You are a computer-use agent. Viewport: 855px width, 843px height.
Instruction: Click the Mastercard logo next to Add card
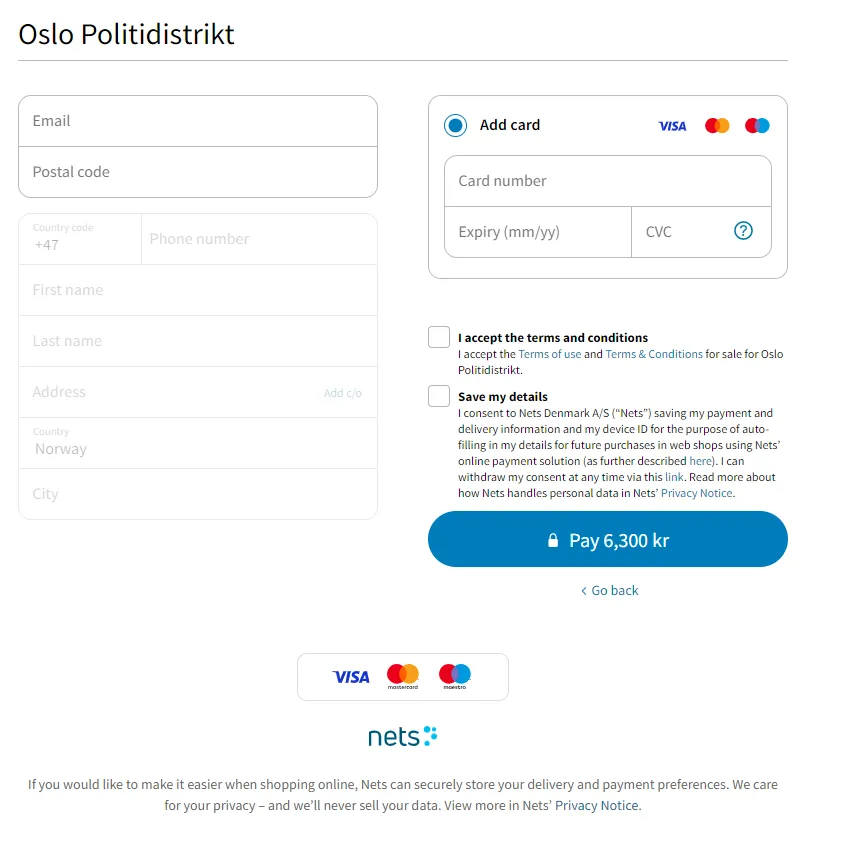coord(716,125)
